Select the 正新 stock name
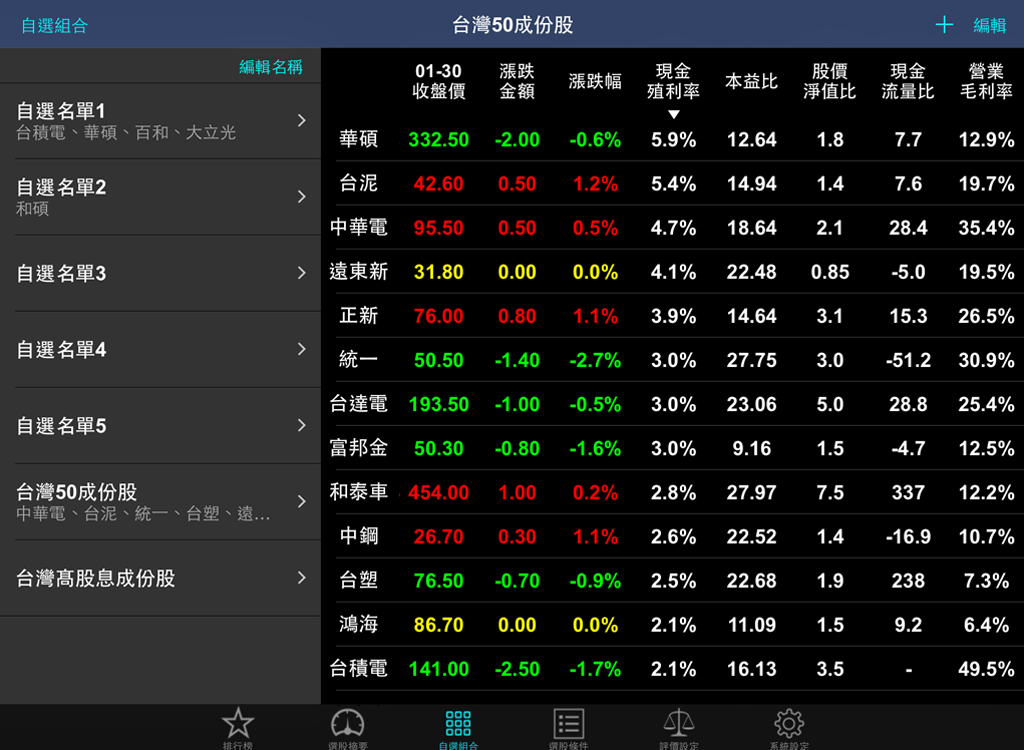 click(x=359, y=316)
